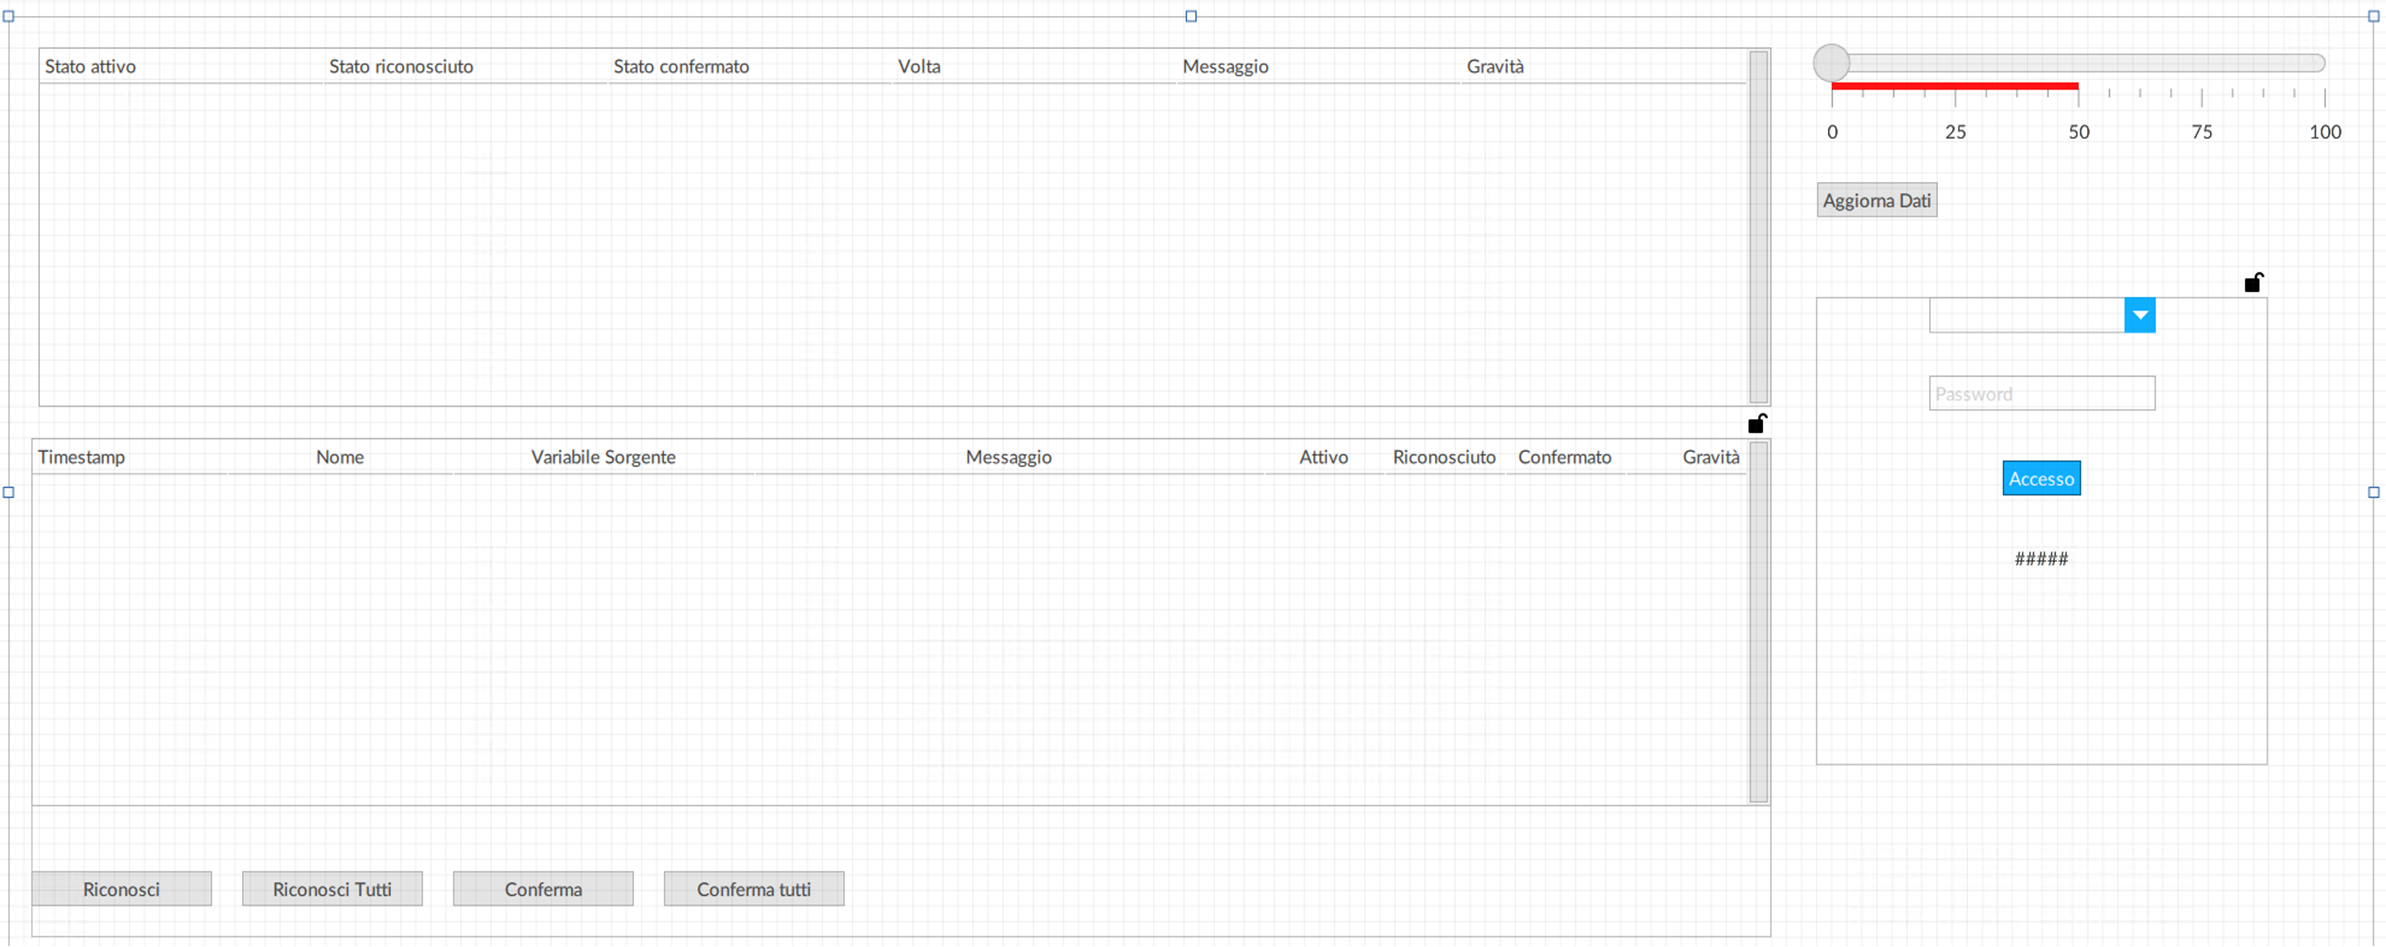Click the Volta column header
This screenshot has width=2386, height=947.
point(919,67)
